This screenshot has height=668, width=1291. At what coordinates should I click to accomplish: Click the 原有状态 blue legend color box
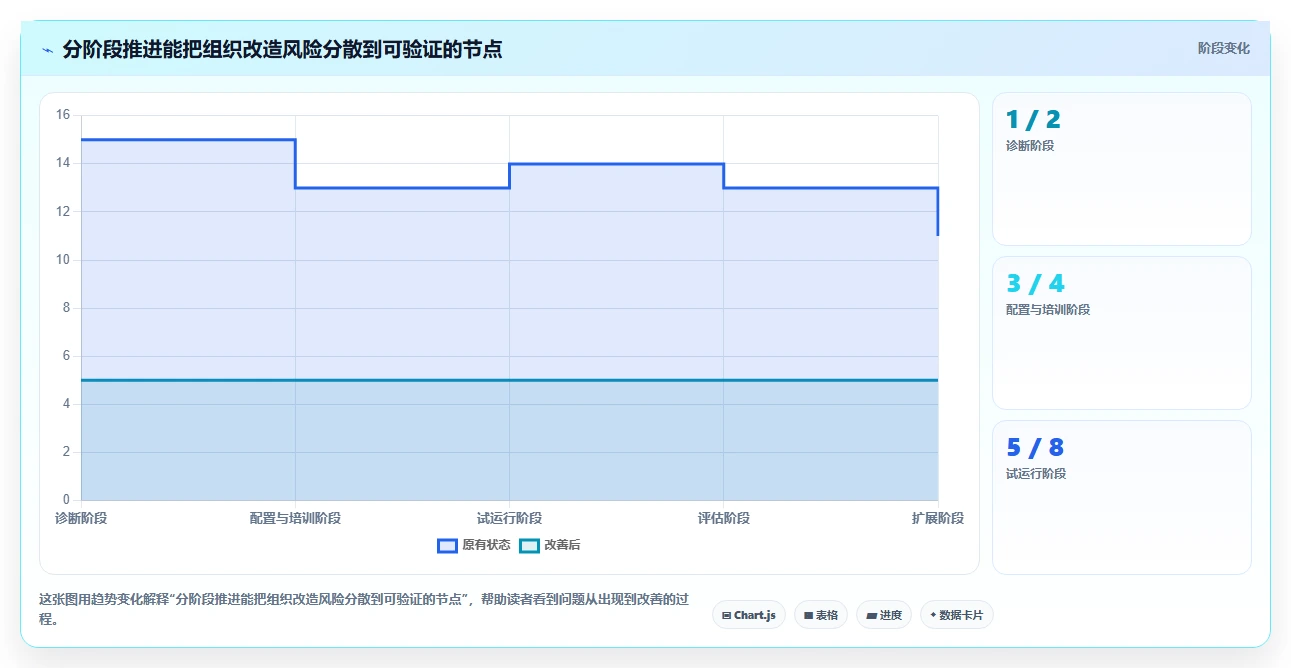click(x=447, y=545)
